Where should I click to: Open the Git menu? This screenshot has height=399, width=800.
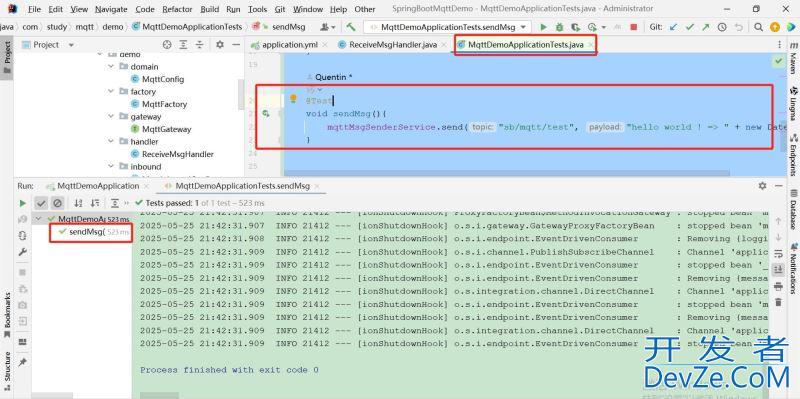(280, 9)
